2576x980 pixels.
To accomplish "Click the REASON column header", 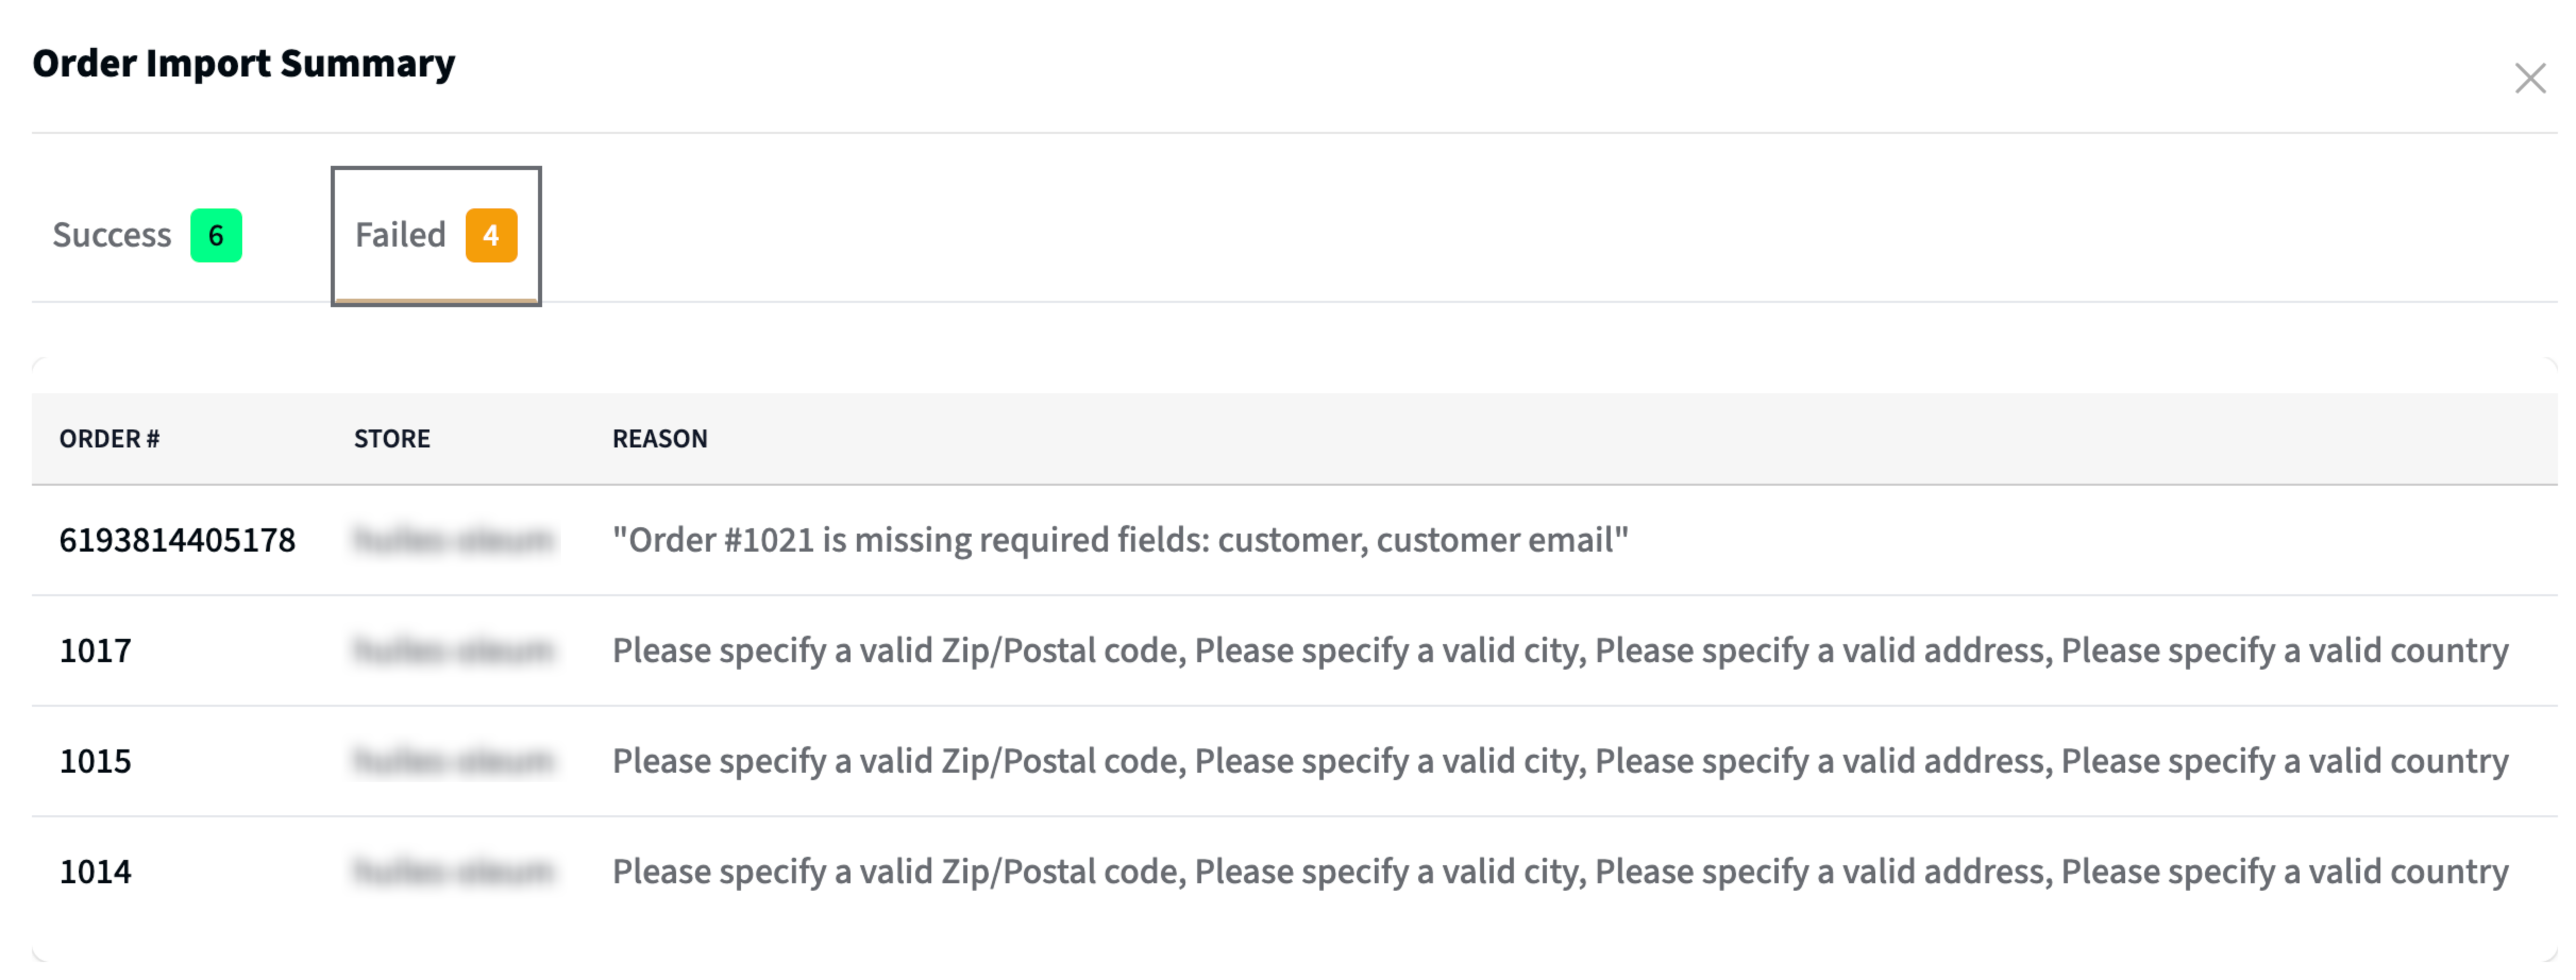I will click(660, 439).
